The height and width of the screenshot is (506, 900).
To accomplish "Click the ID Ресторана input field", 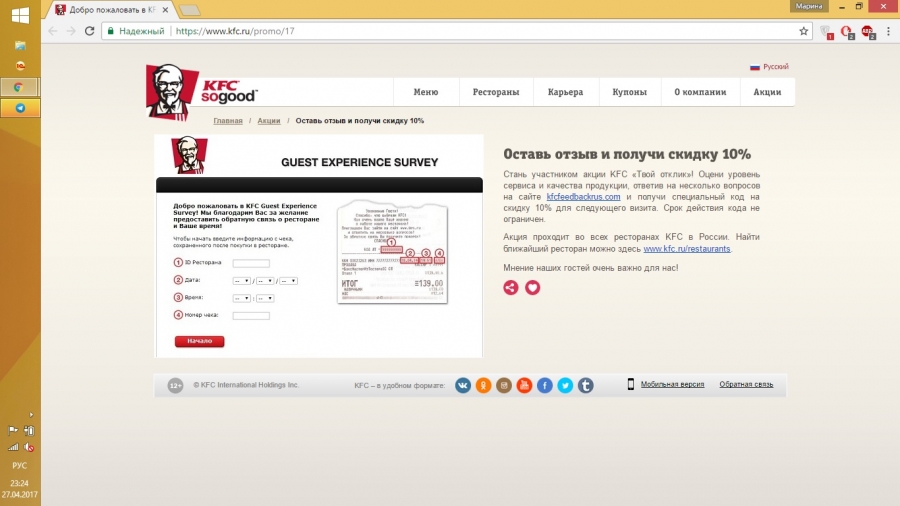I will [x=251, y=263].
